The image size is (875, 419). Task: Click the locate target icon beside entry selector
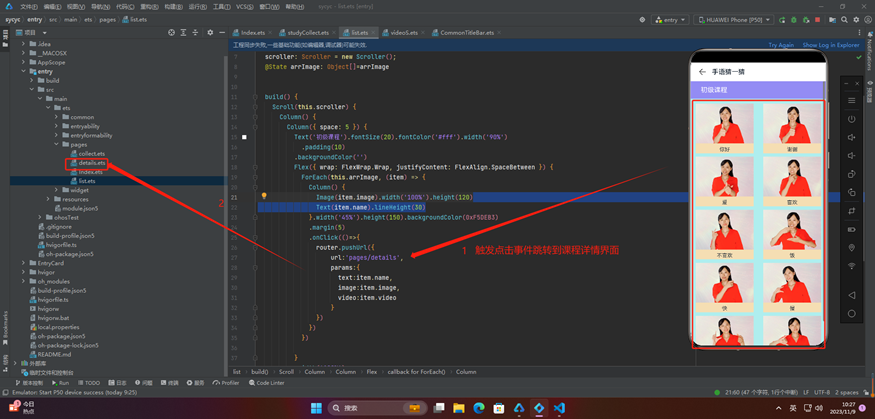pos(642,20)
